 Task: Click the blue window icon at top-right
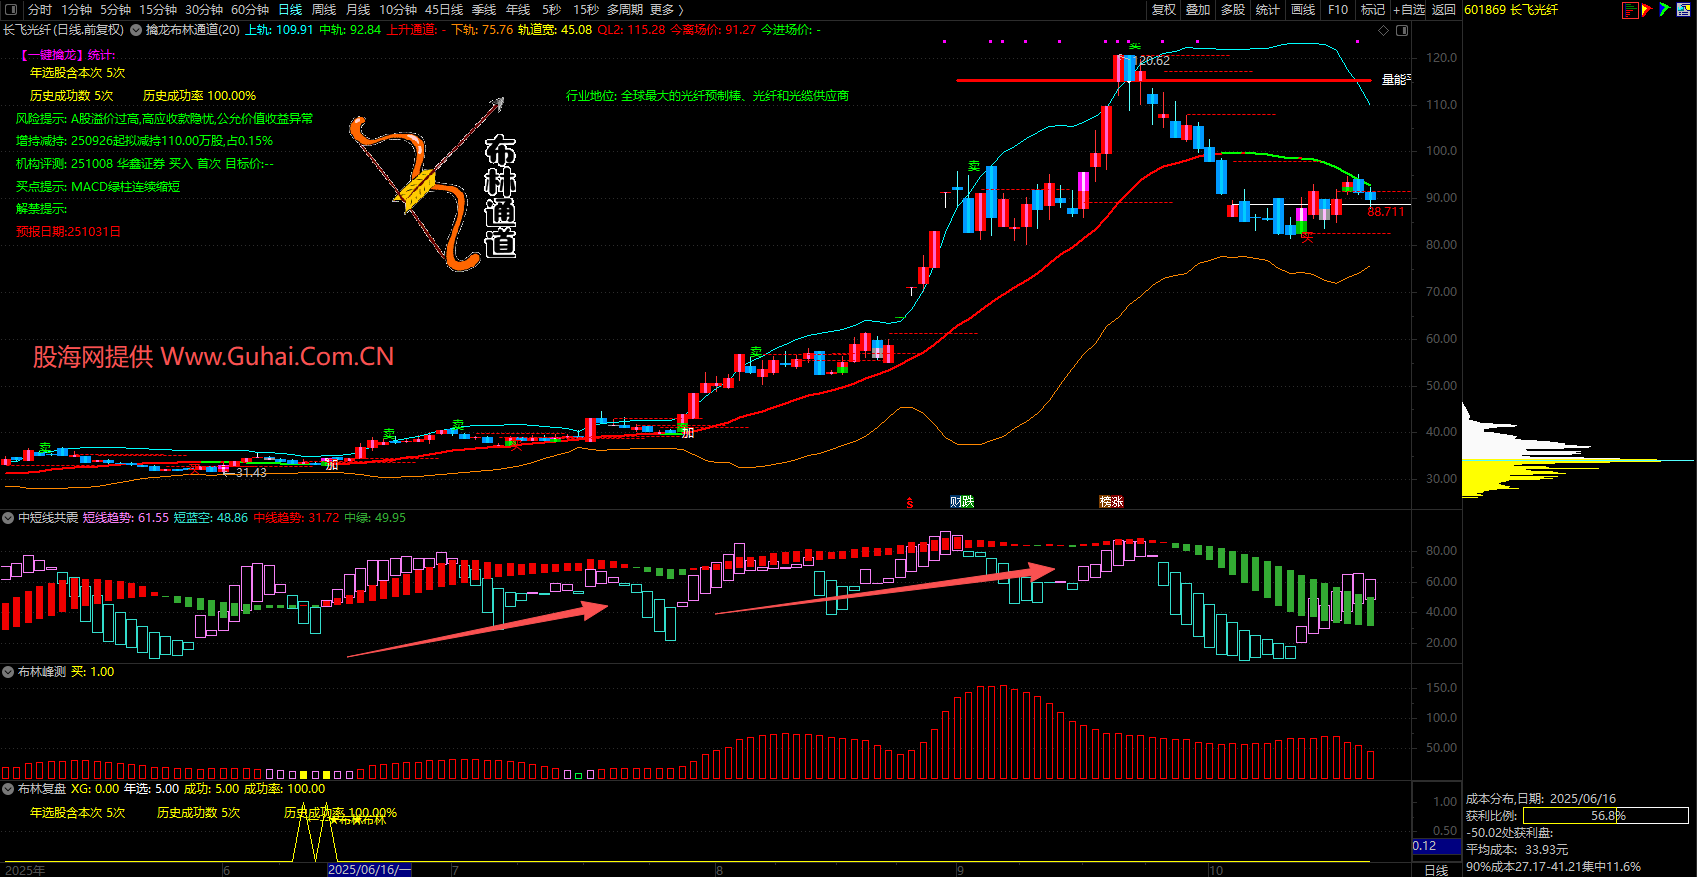tap(1682, 10)
